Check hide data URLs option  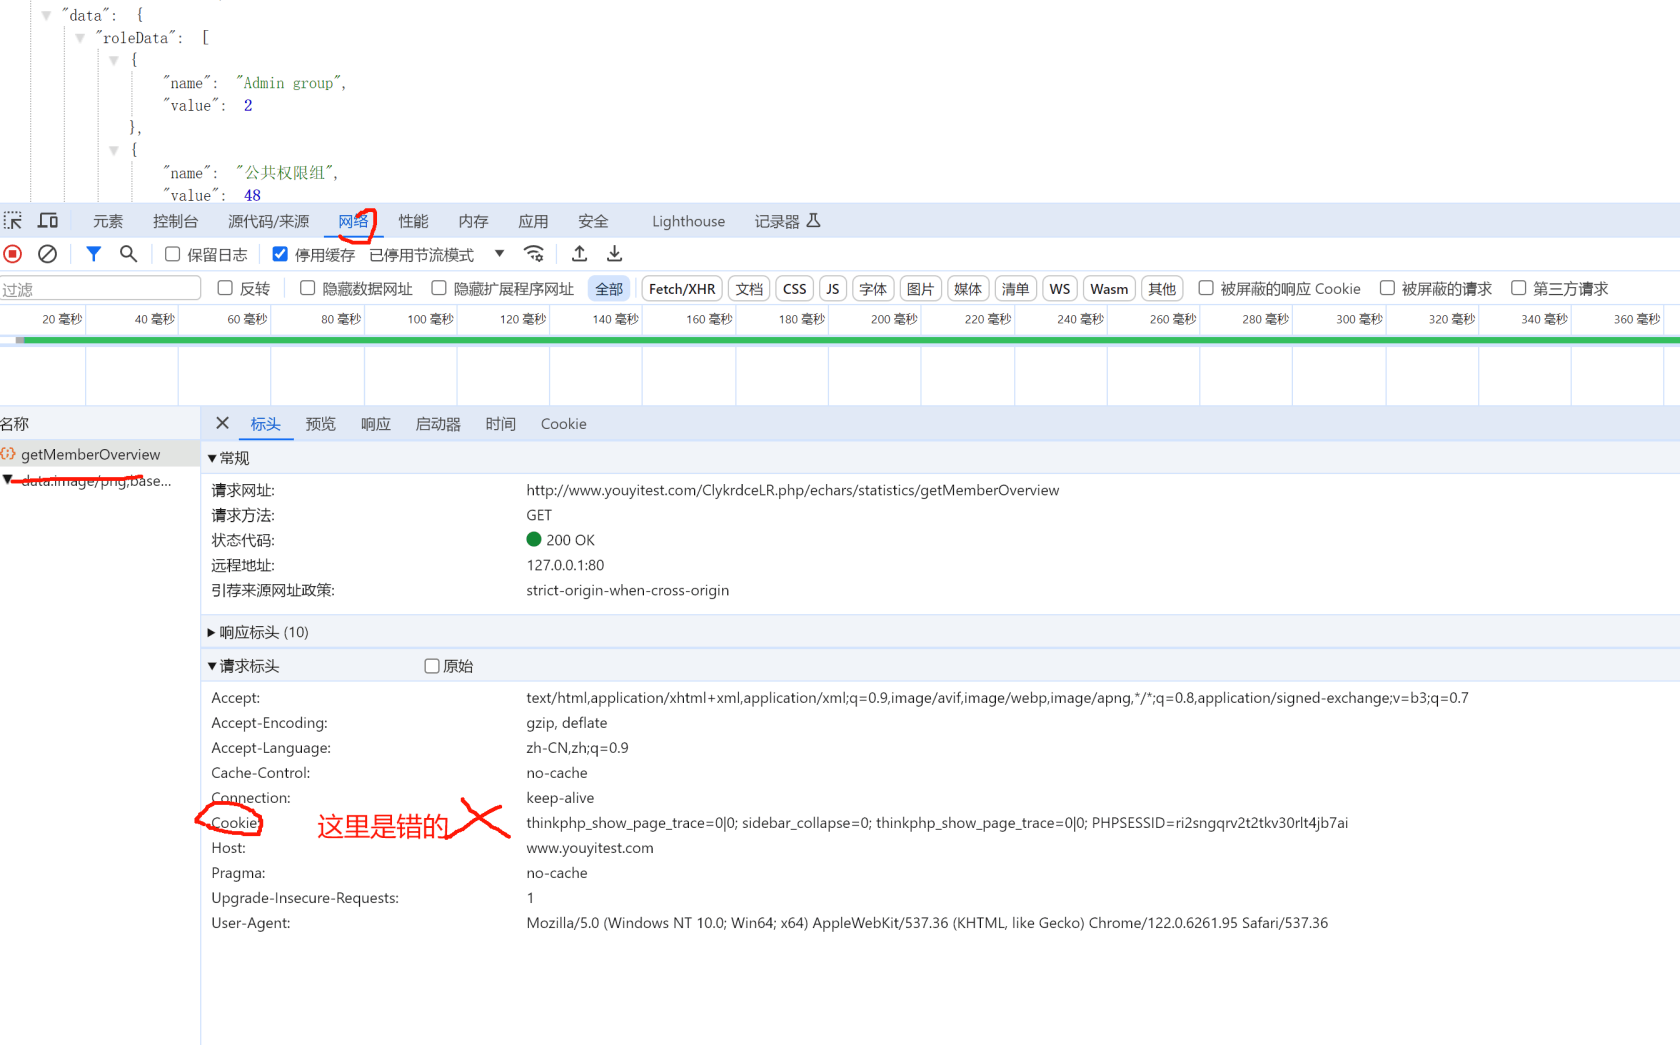(307, 288)
